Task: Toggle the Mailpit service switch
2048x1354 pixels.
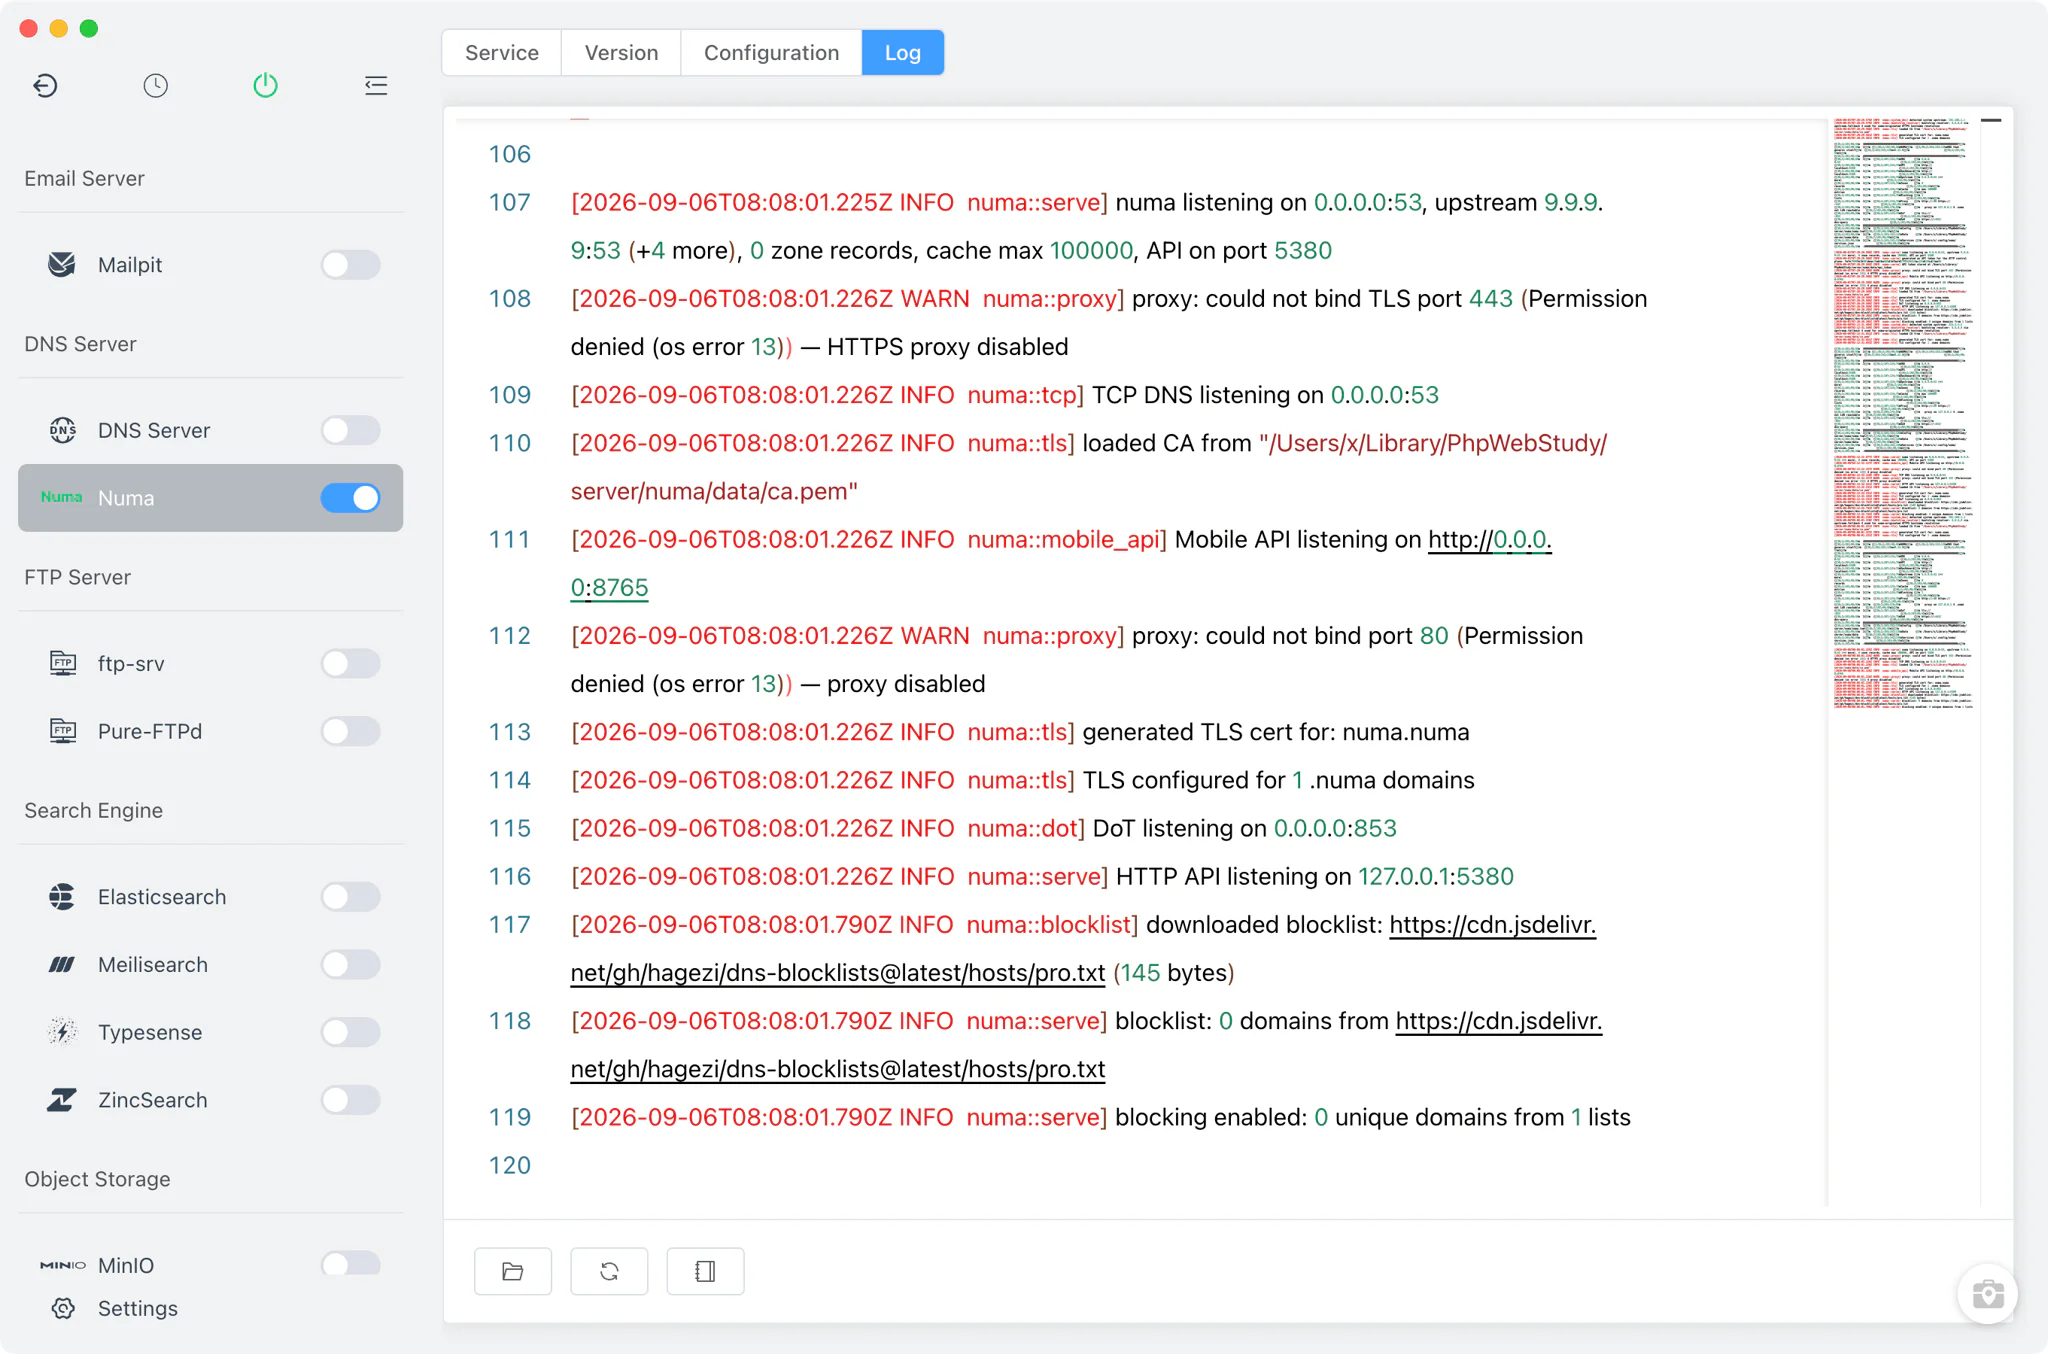Action: tap(350, 264)
